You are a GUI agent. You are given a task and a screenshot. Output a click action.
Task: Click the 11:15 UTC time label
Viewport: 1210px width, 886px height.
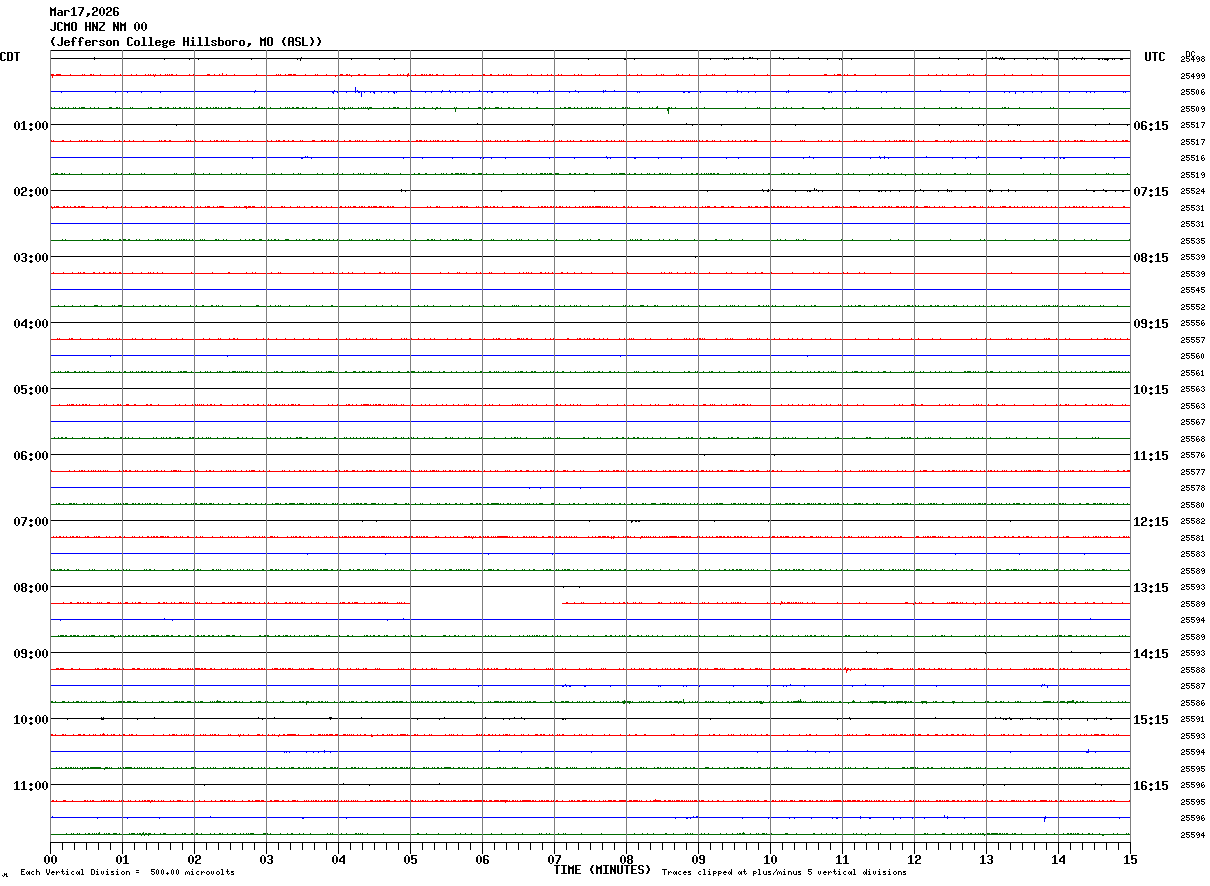point(1150,455)
